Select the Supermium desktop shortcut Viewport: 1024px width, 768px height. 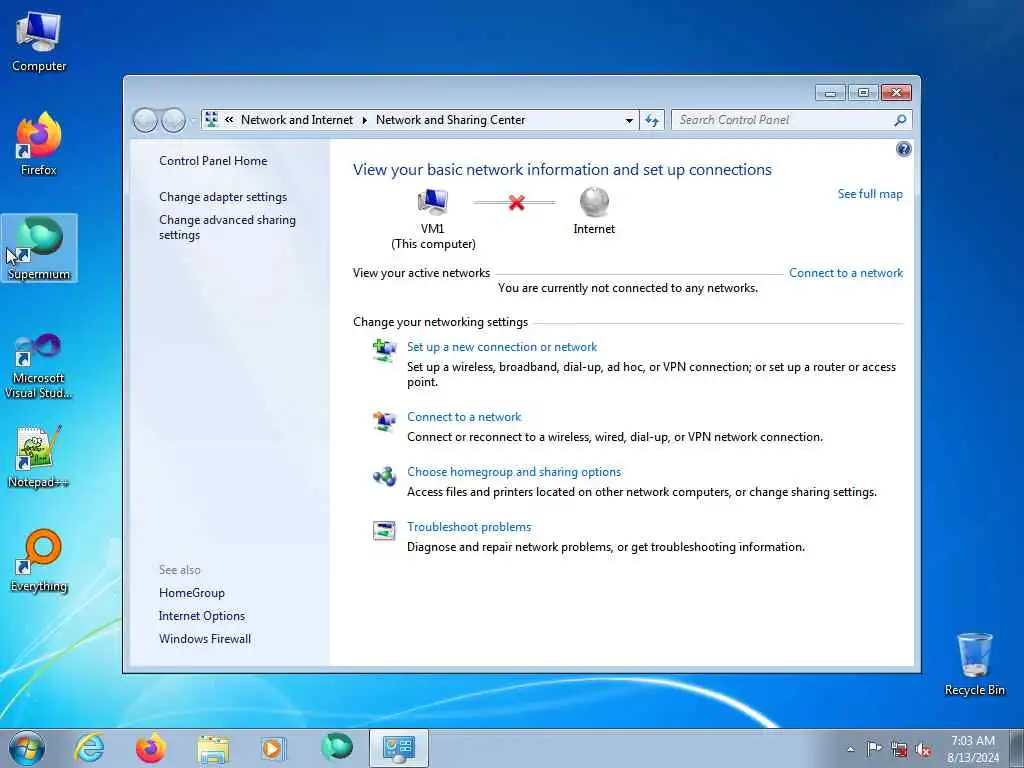(x=39, y=248)
